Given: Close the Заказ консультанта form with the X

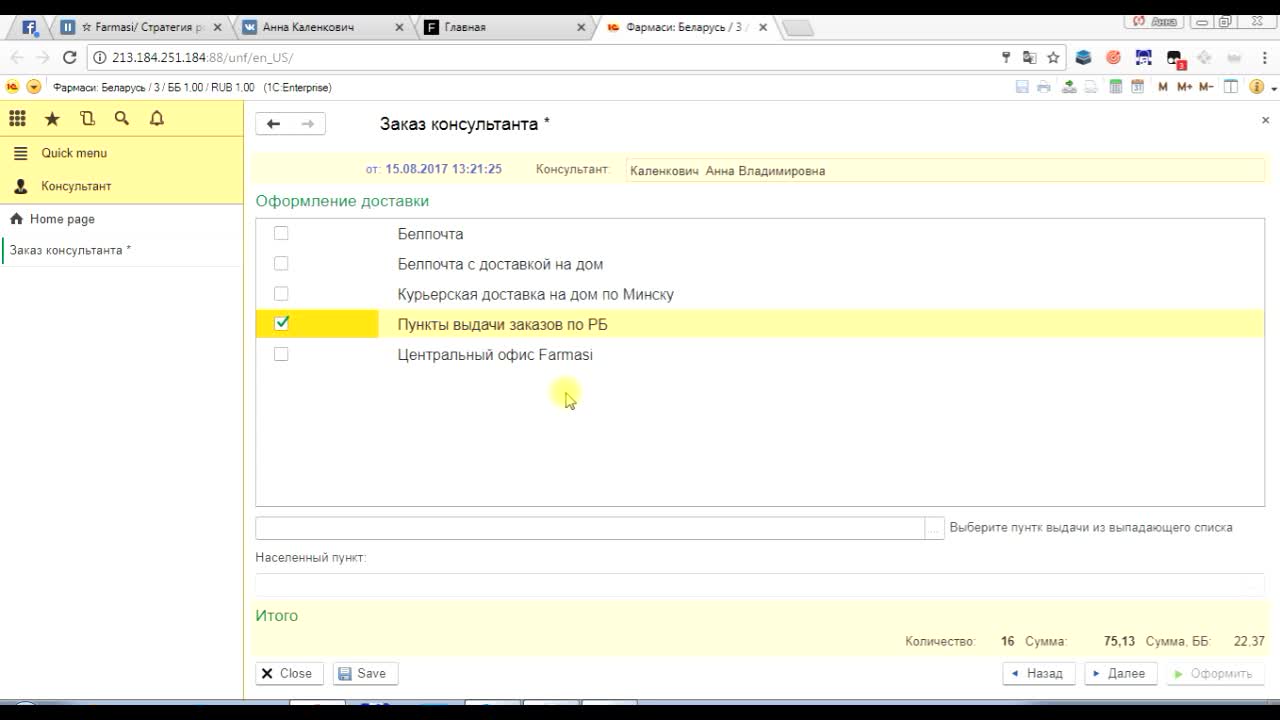Looking at the screenshot, I should click(1265, 120).
